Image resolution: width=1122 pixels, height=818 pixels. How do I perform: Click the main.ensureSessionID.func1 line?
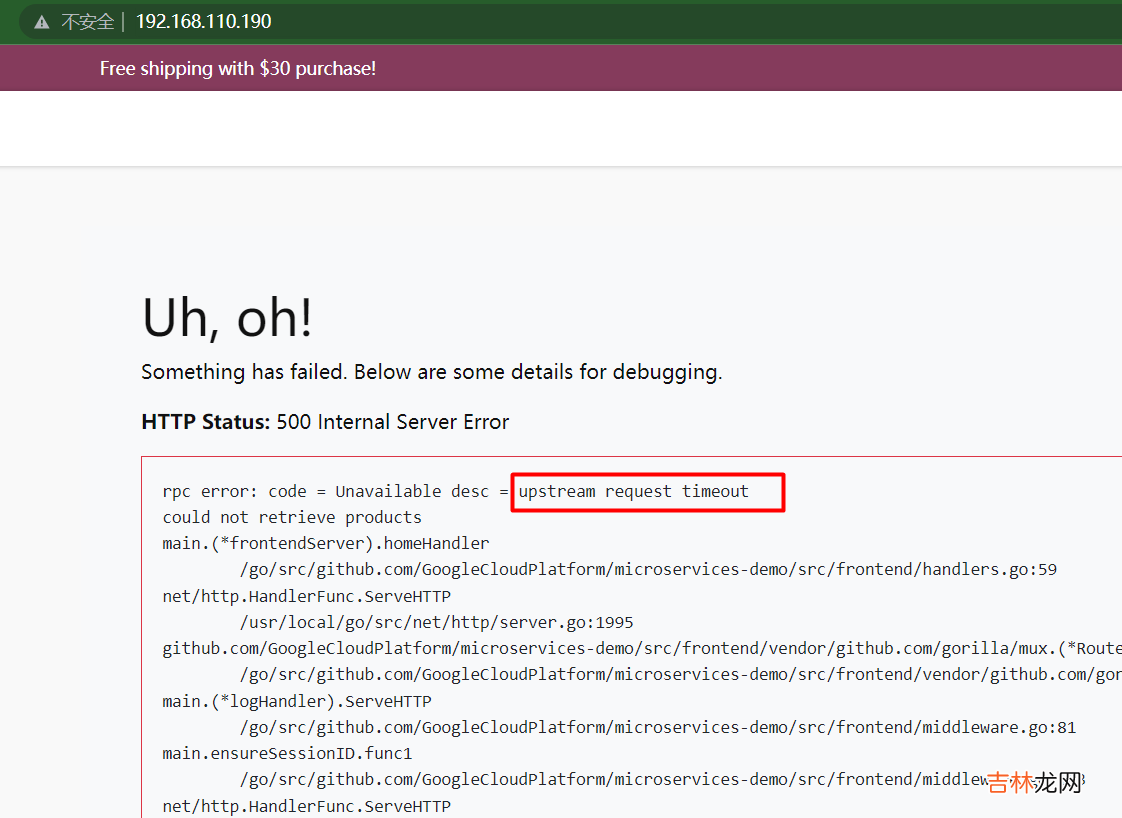(x=287, y=753)
